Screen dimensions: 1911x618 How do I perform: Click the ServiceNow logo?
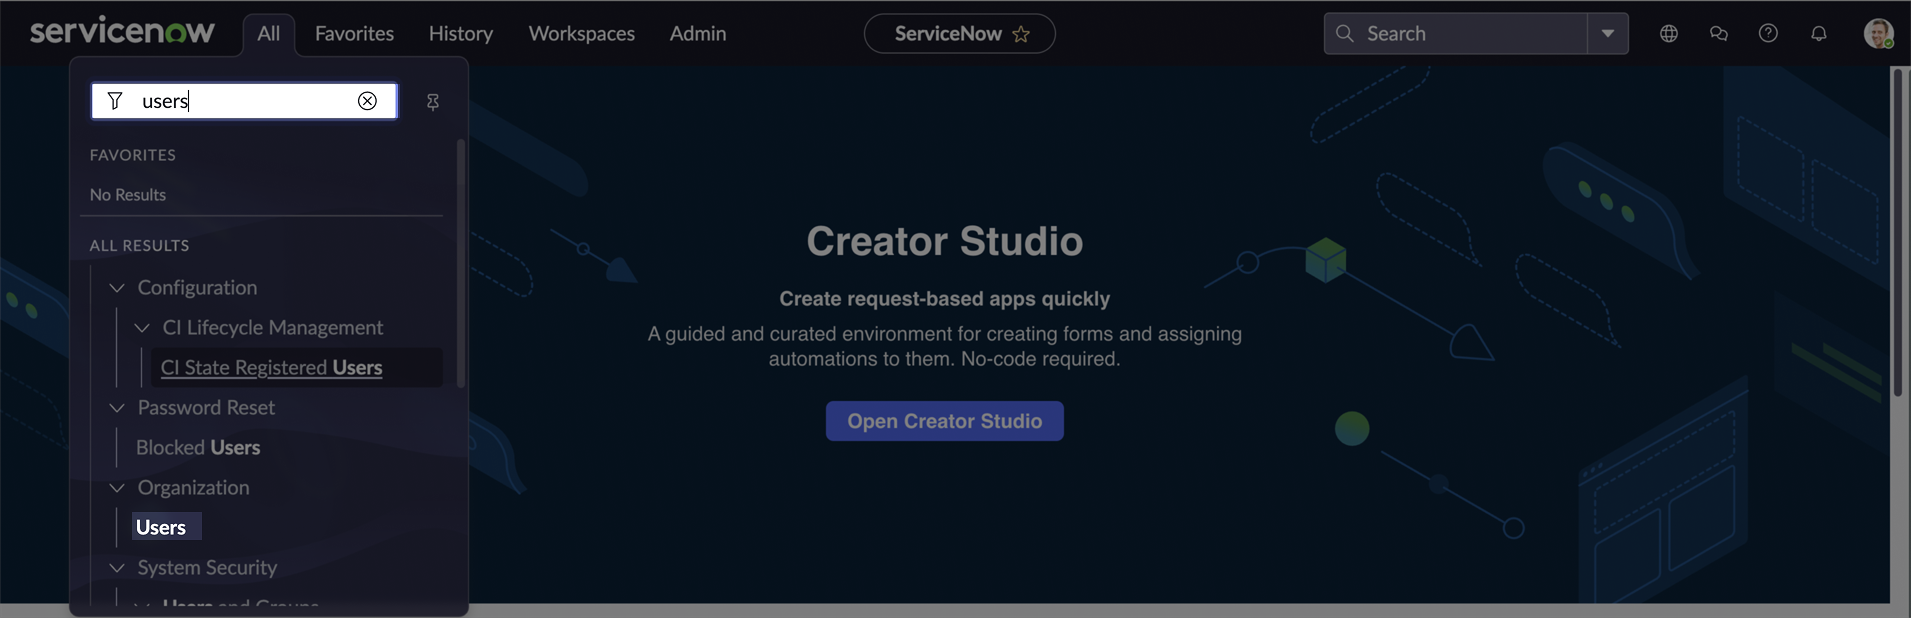[122, 31]
